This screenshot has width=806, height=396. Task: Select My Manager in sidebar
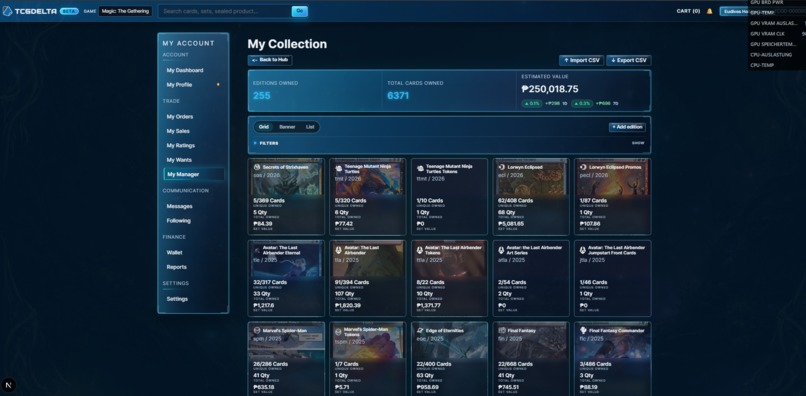[194, 174]
